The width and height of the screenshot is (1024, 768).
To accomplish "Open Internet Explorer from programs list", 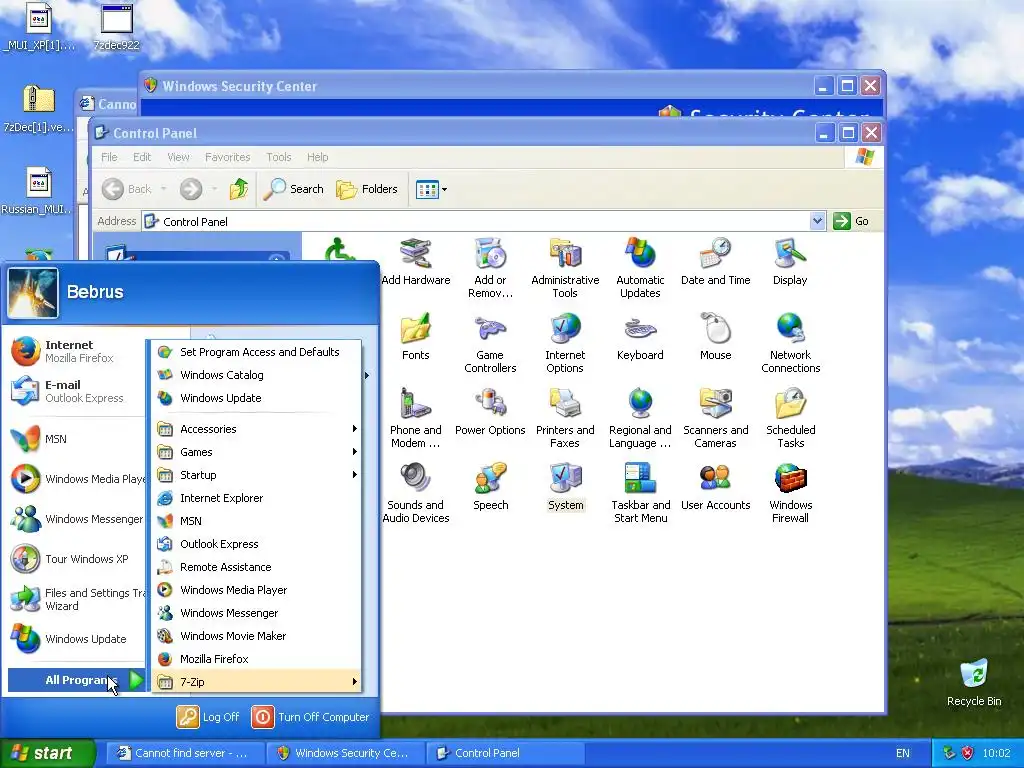I will [x=258, y=498].
